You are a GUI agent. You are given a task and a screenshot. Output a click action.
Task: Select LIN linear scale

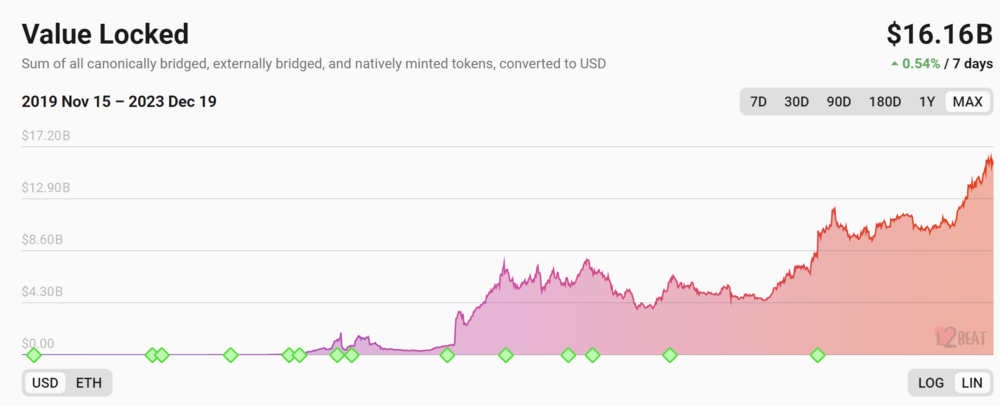pyautogui.click(x=971, y=383)
